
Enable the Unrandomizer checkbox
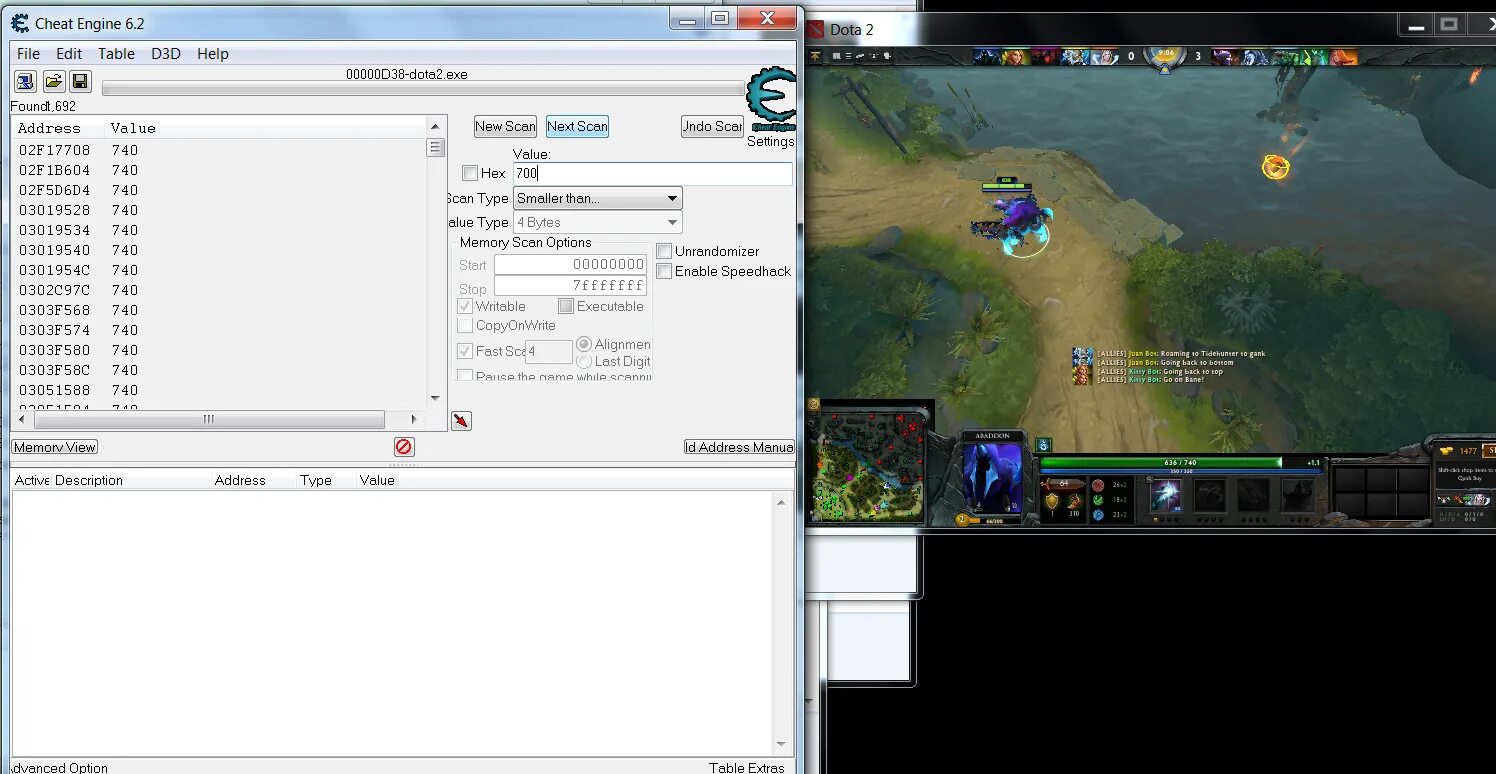664,251
